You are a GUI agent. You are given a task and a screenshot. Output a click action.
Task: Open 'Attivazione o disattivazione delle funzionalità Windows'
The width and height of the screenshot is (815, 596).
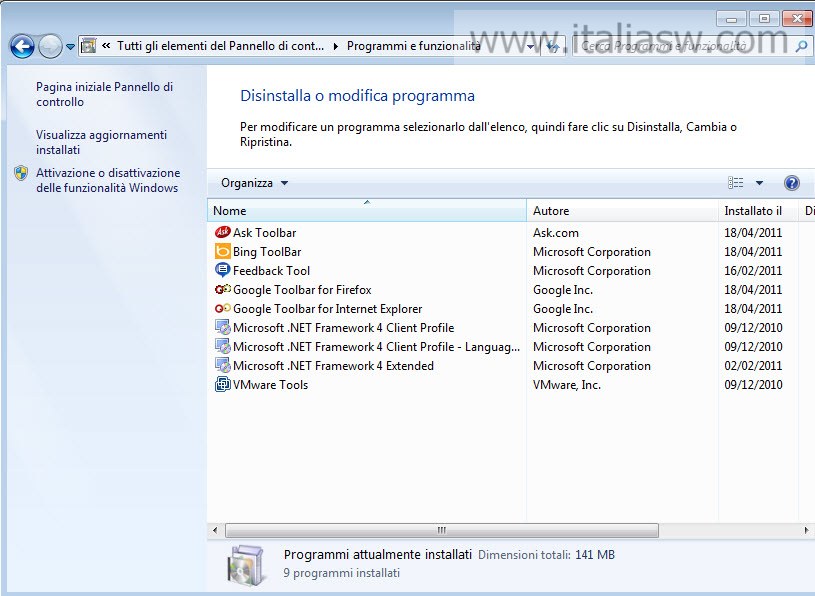pyautogui.click(x=108, y=180)
